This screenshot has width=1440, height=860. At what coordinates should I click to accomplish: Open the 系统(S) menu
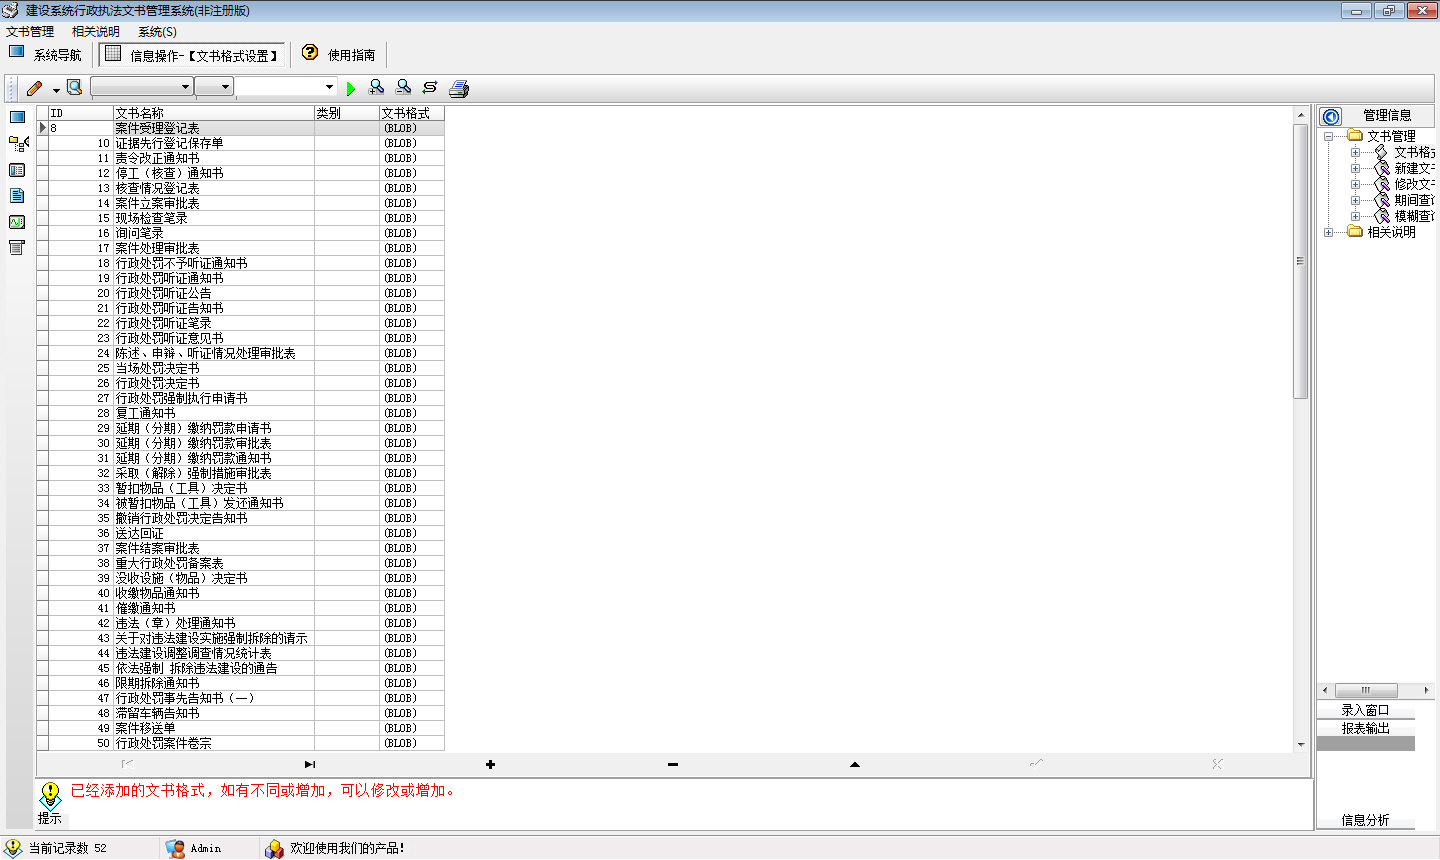[157, 31]
